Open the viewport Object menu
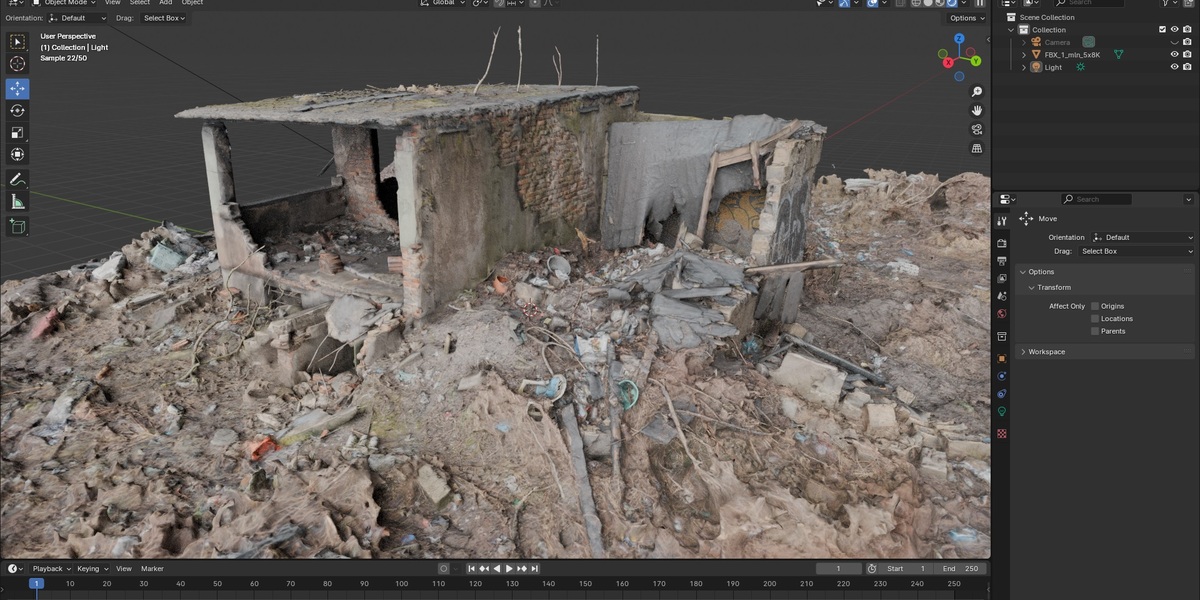This screenshot has width=1200, height=600. 192,3
